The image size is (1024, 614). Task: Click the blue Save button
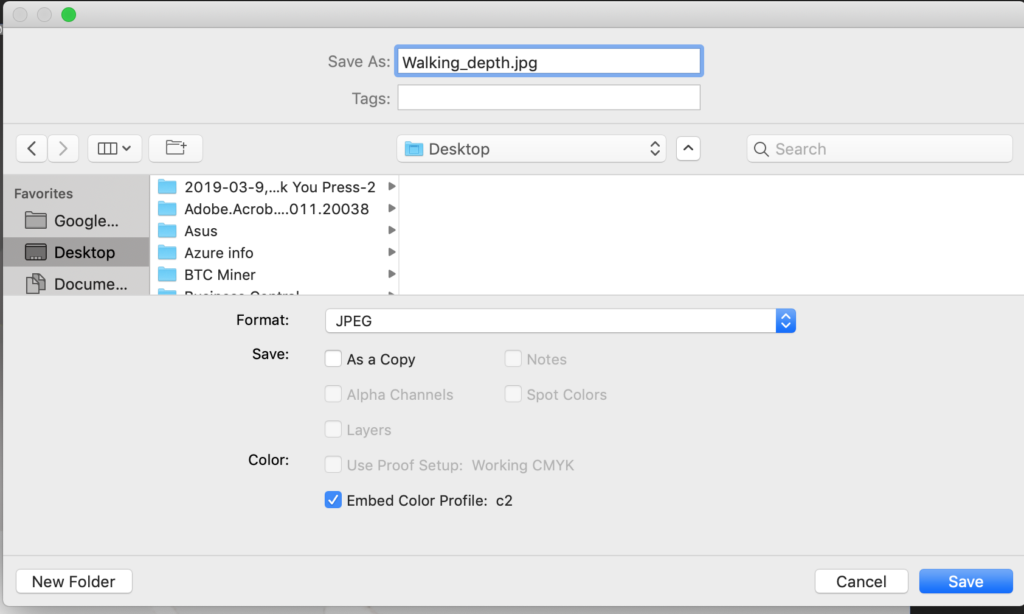click(x=966, y=581)
